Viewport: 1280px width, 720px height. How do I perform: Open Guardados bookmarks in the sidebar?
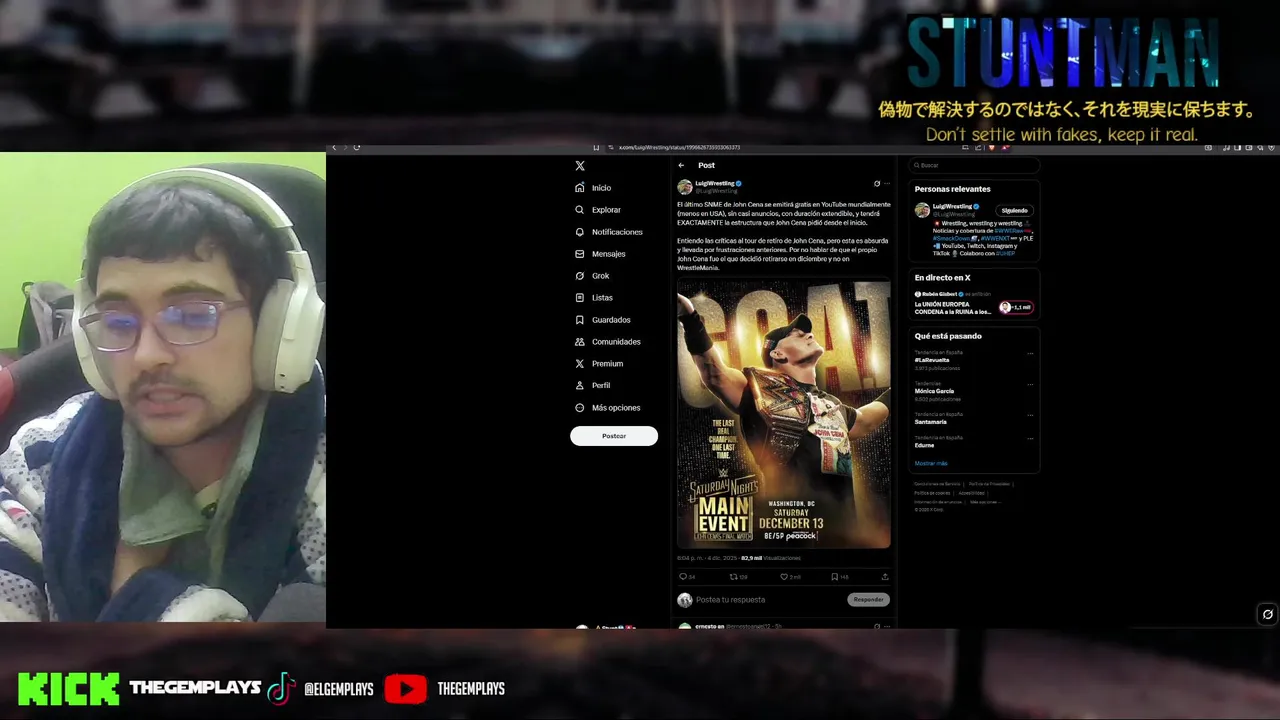point(603,320)
